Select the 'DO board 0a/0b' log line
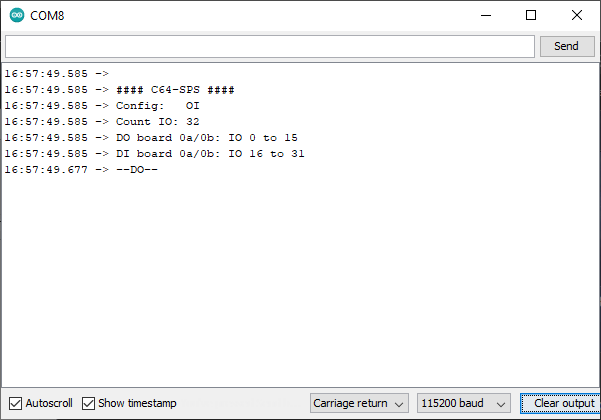The height and width of the screenshot is (420, 601). pos(151,138)
